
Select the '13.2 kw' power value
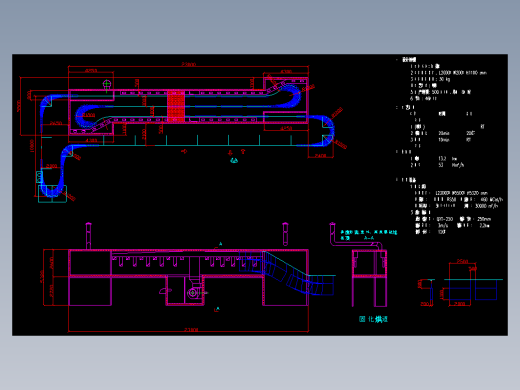[x=448, y=159]
